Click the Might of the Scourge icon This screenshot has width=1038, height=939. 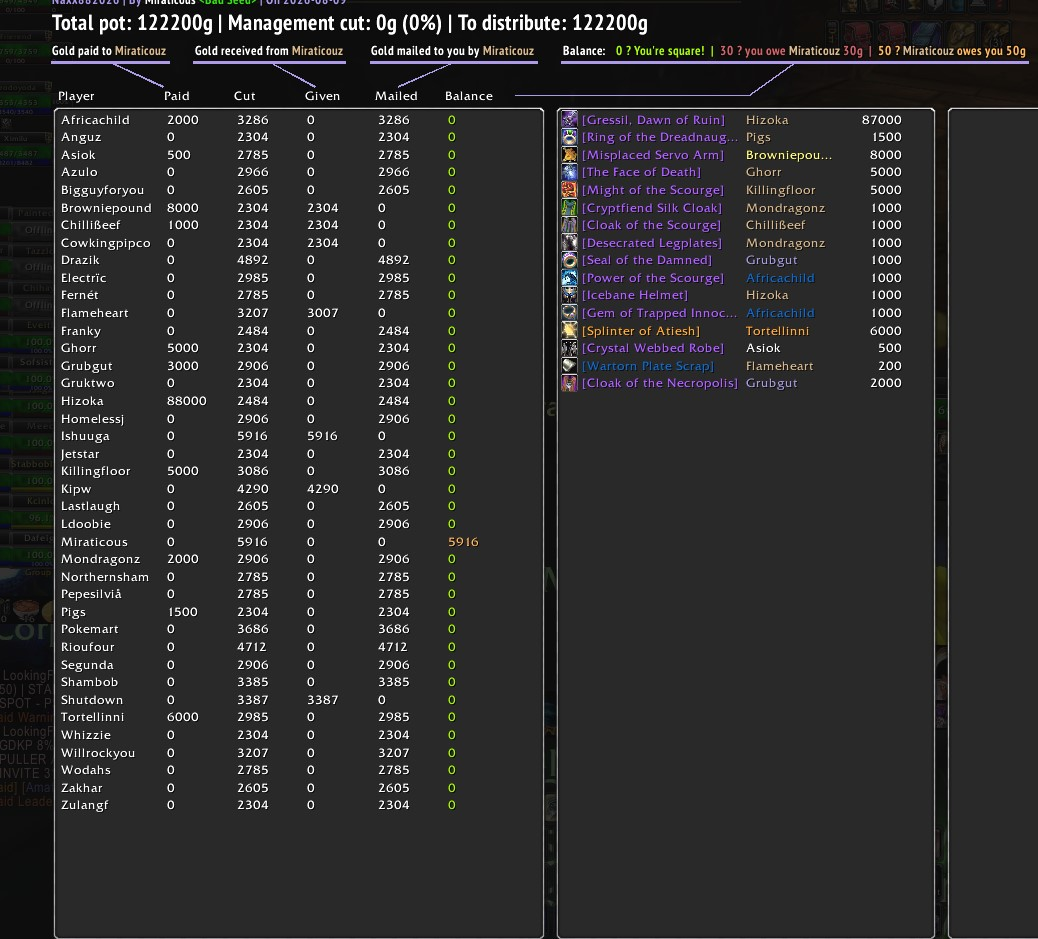coord(569,189)
